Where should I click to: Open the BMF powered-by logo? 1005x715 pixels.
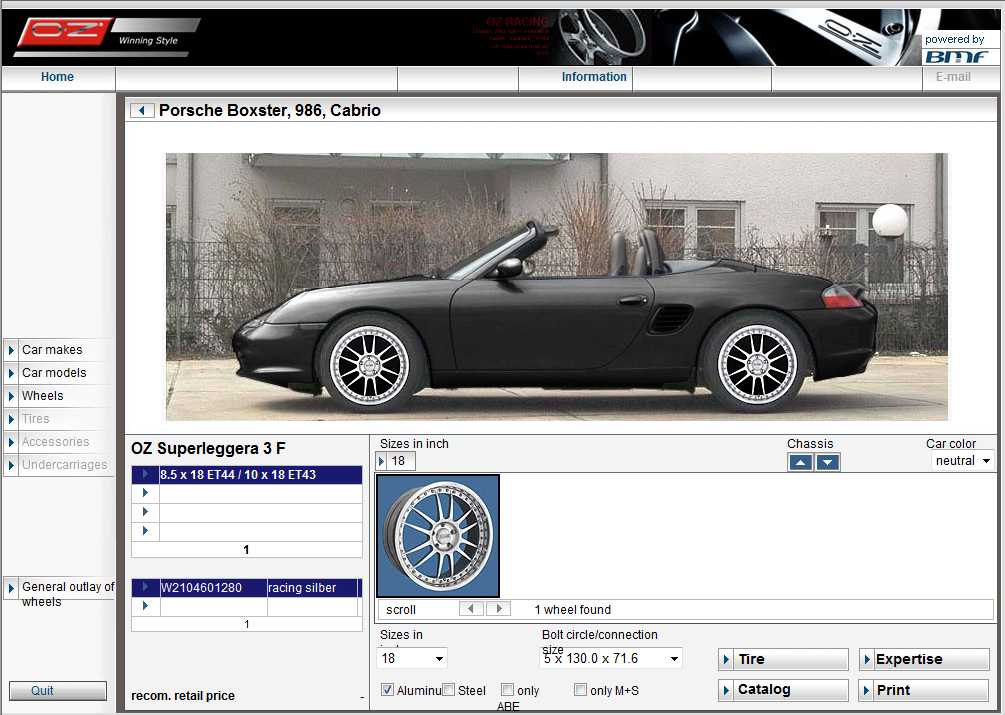959,49
